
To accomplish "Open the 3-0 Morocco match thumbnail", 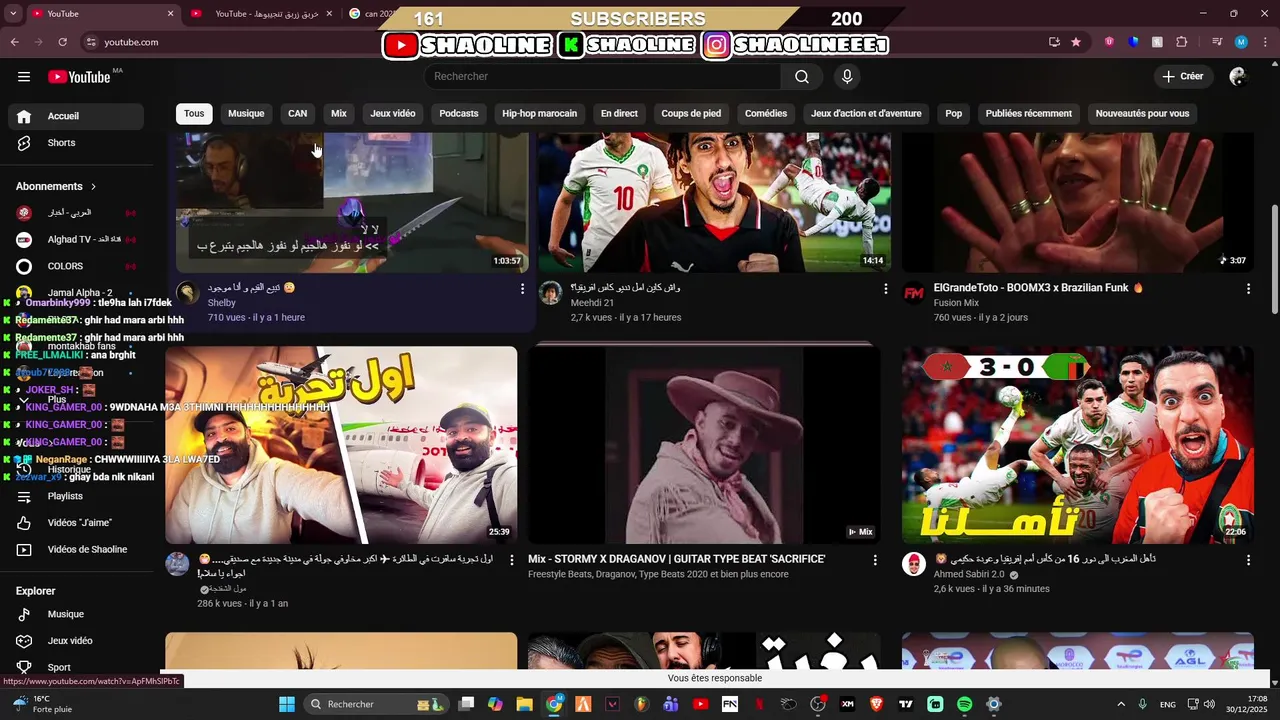I will point(1077,445).
